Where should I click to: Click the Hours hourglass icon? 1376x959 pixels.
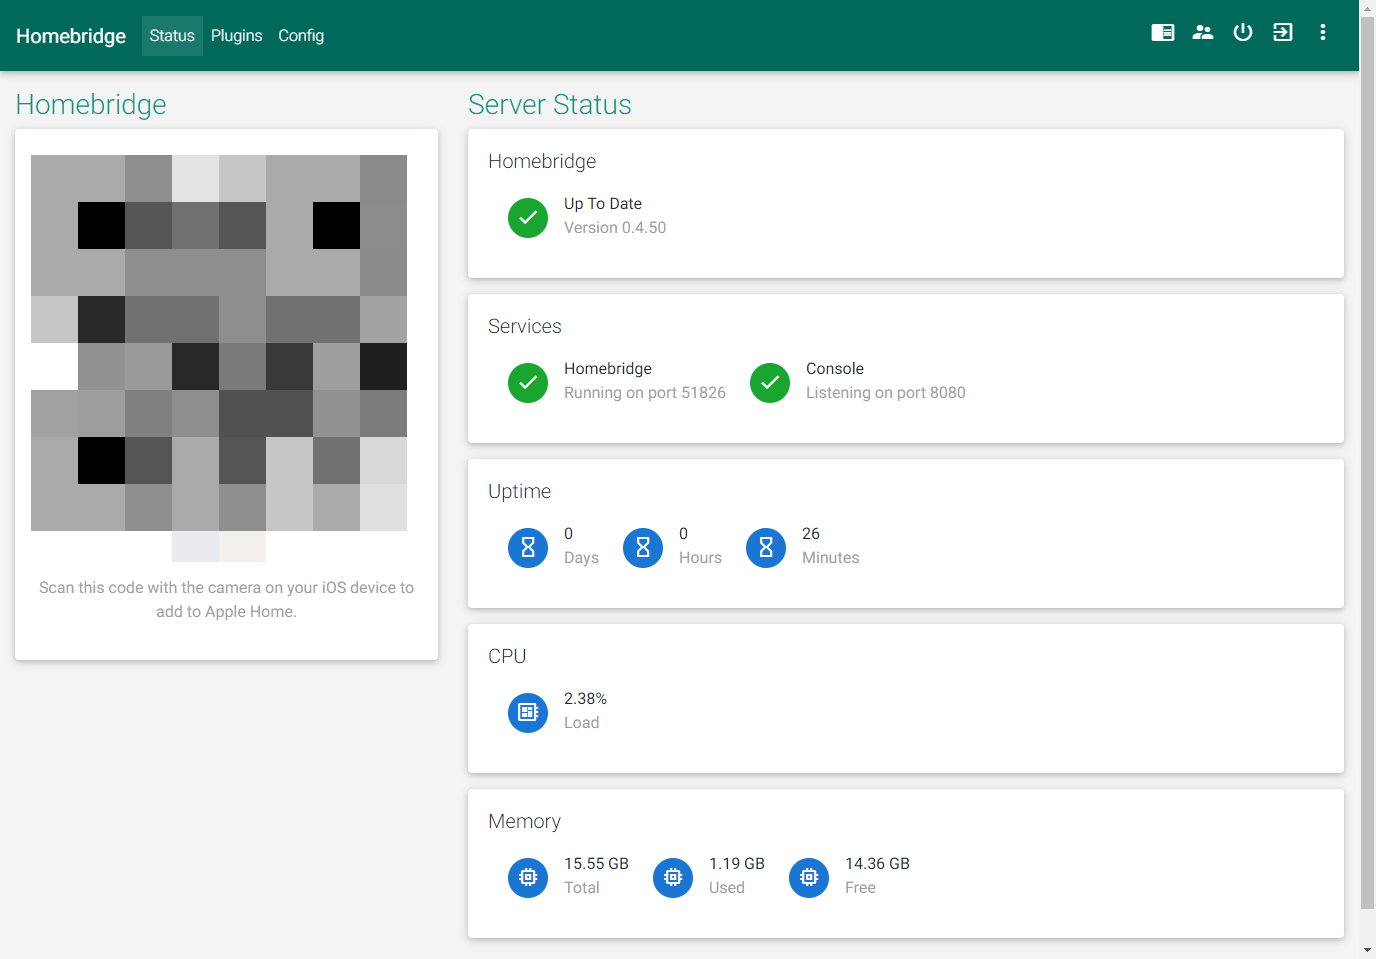643,548
